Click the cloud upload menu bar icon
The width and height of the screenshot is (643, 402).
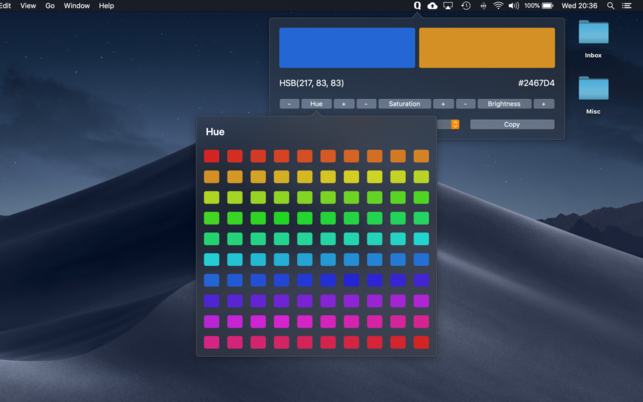coord(432,5)
